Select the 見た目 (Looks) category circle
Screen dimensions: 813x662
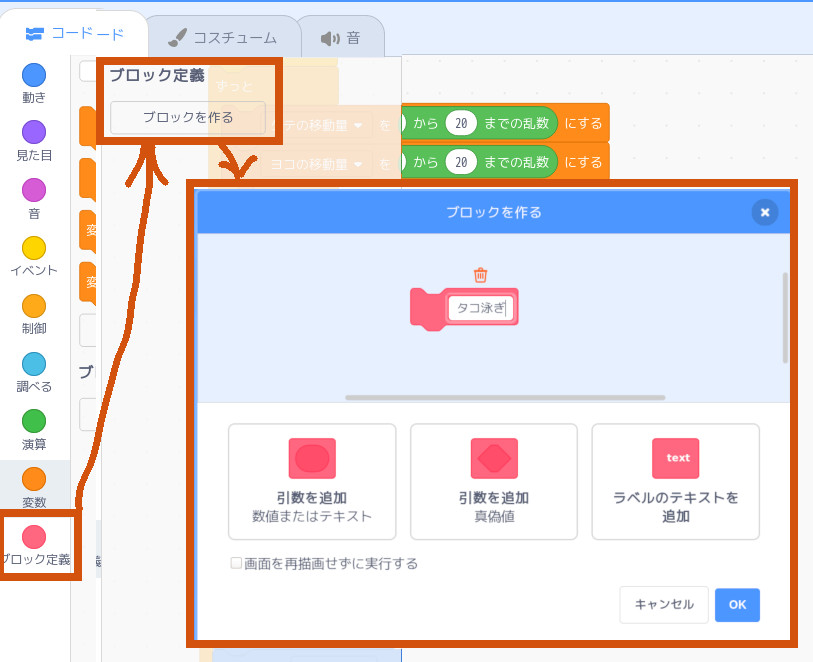[x=34, y=132]
